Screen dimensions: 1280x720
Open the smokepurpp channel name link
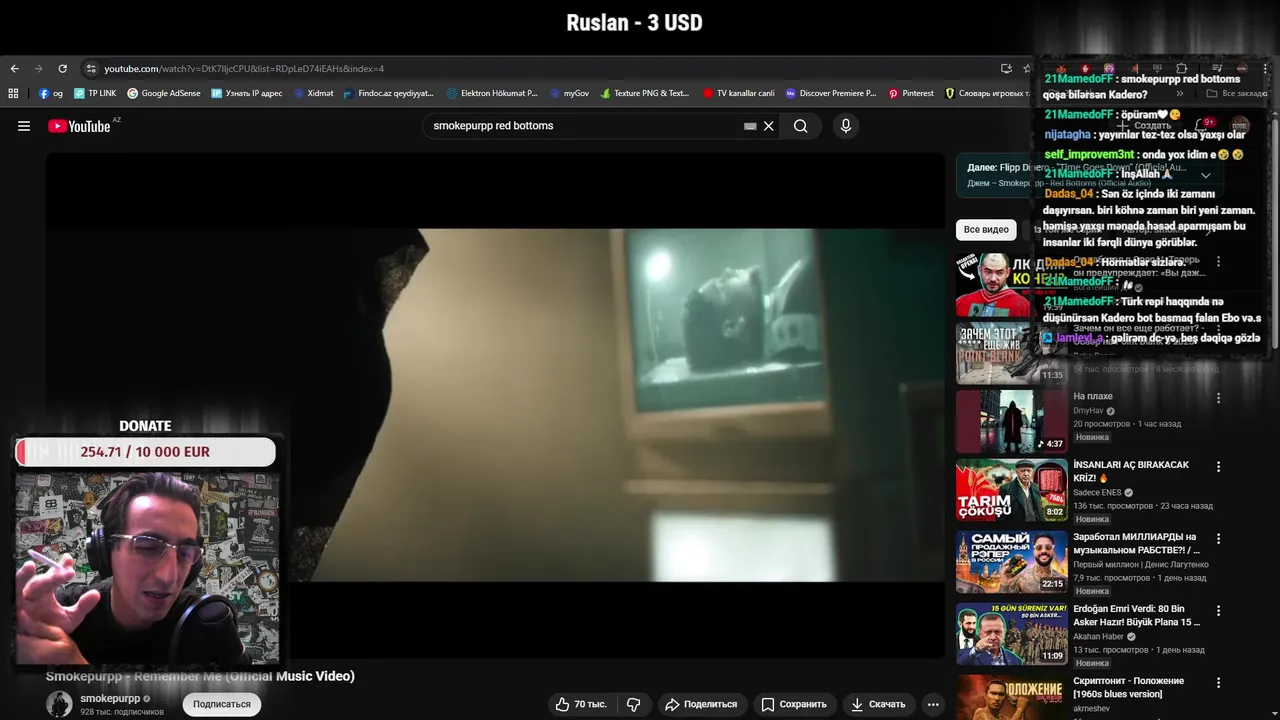point(110,699)
